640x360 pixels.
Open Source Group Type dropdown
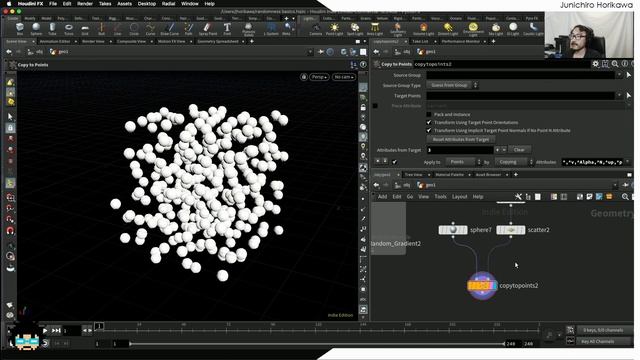click(452, 85)
